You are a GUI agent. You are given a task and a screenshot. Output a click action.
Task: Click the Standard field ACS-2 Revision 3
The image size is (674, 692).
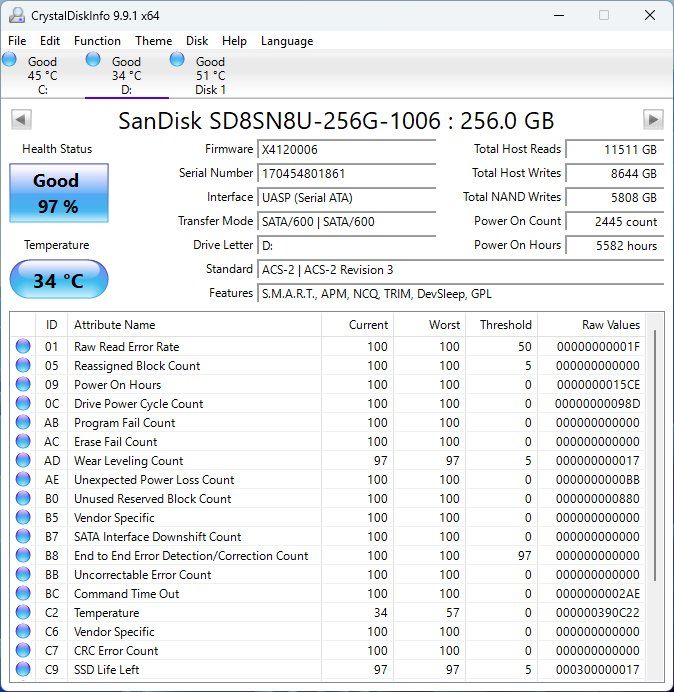[461, 269]
